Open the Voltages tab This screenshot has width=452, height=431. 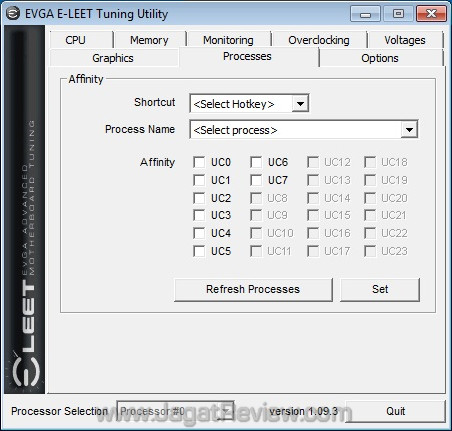coord(405,40)
